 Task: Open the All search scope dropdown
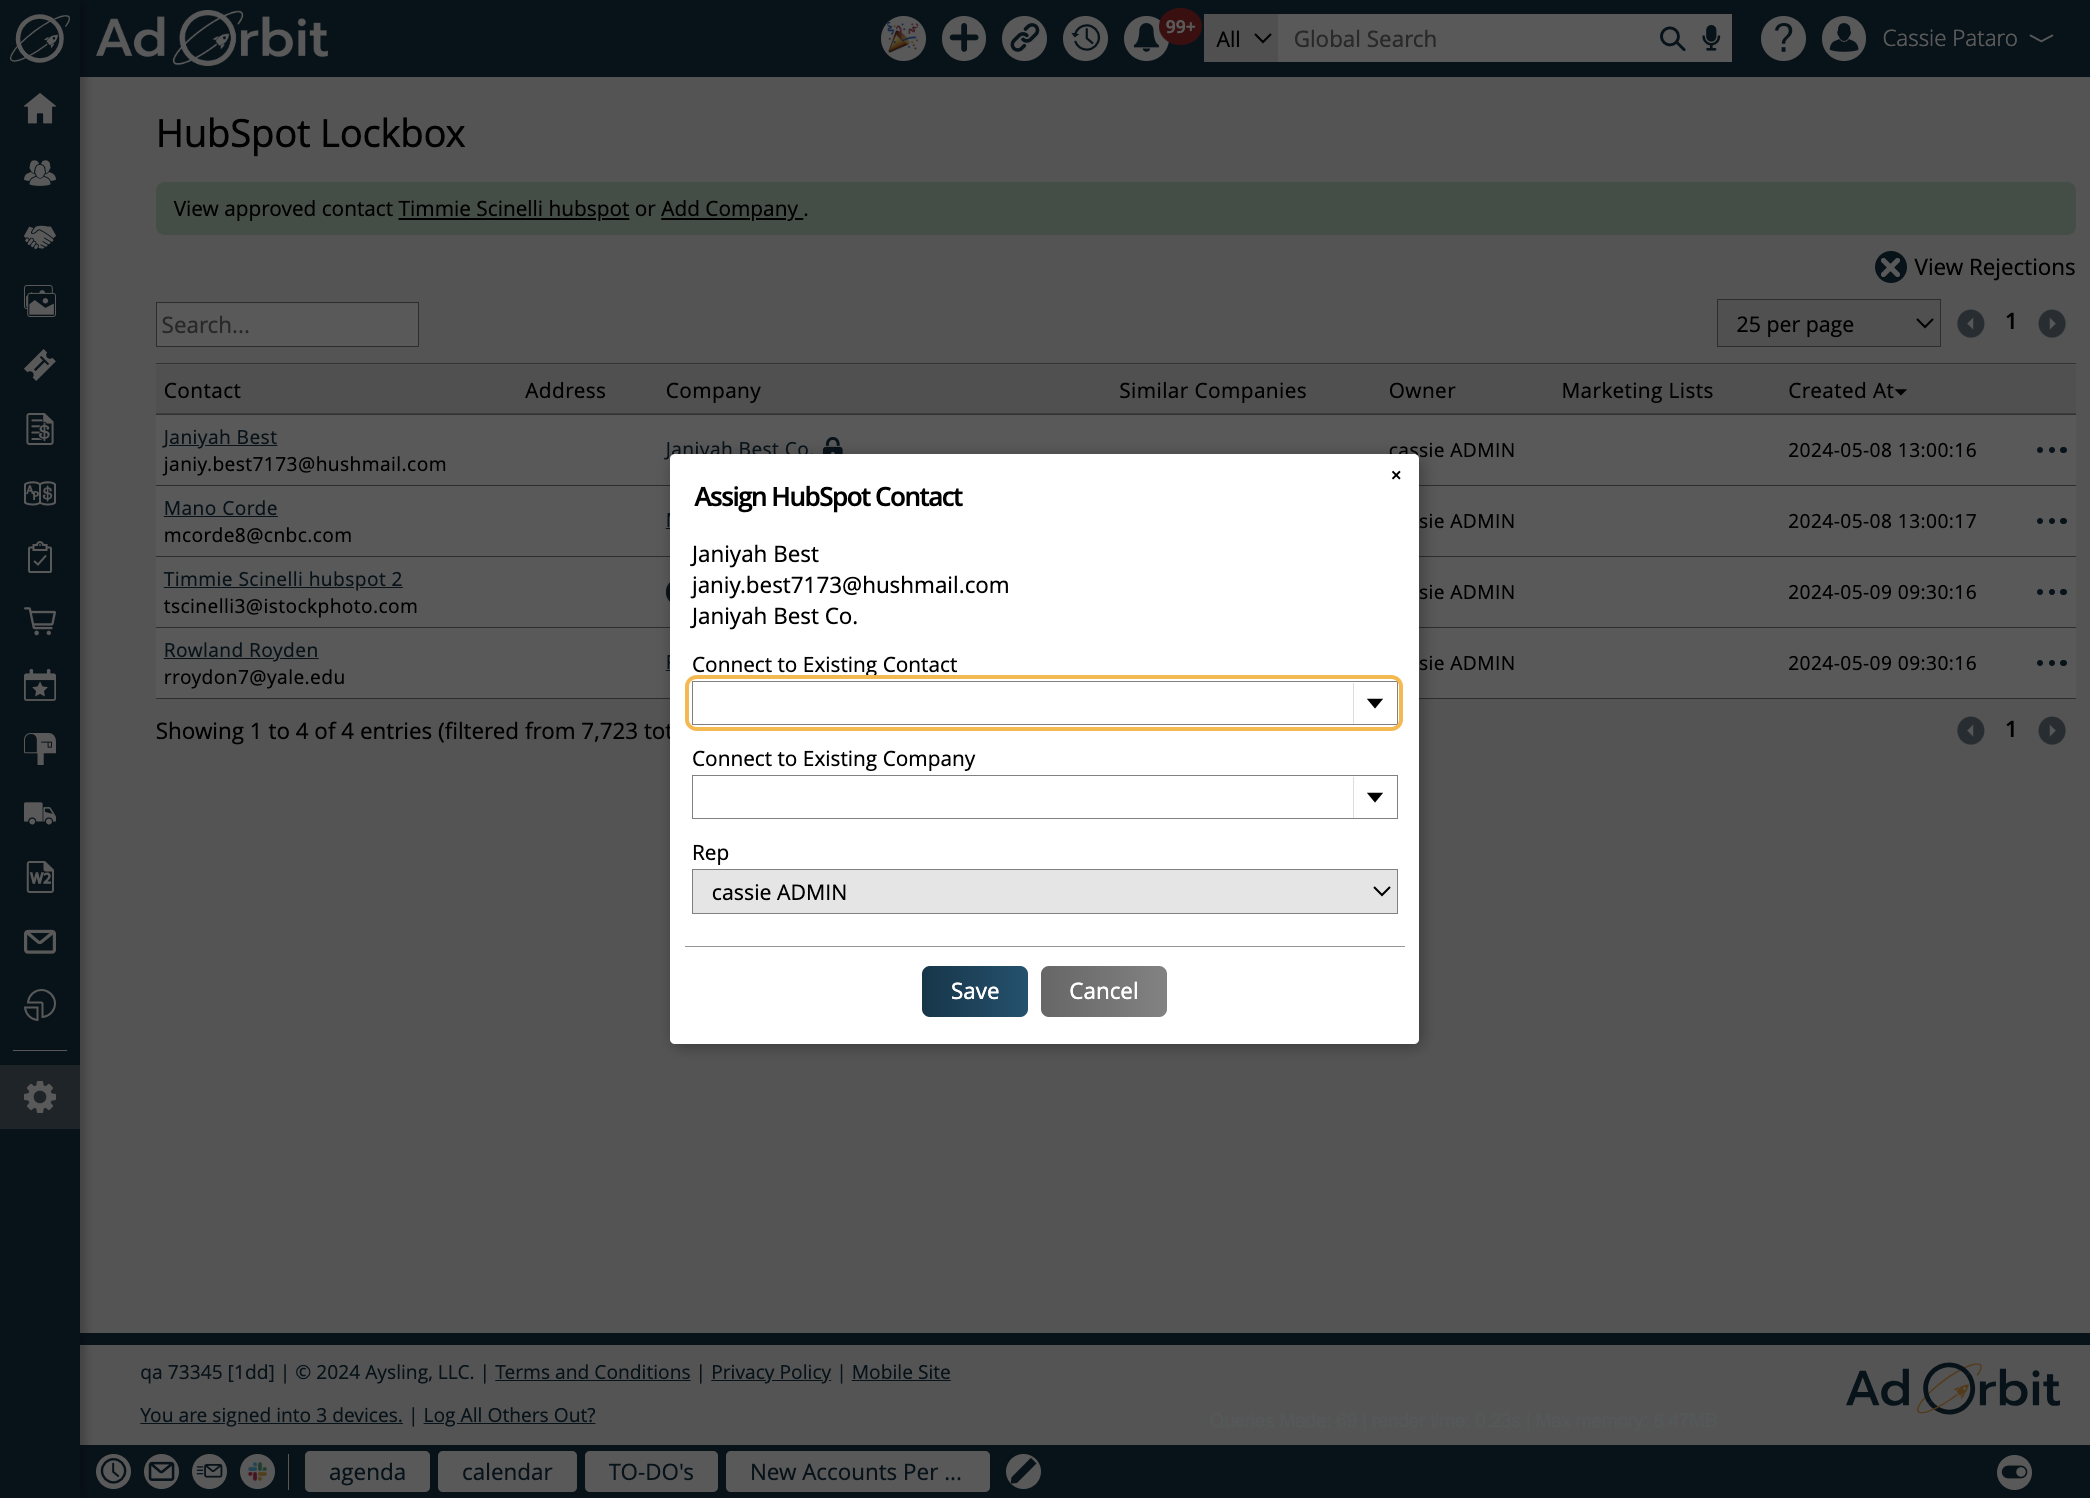[1242, 39]
